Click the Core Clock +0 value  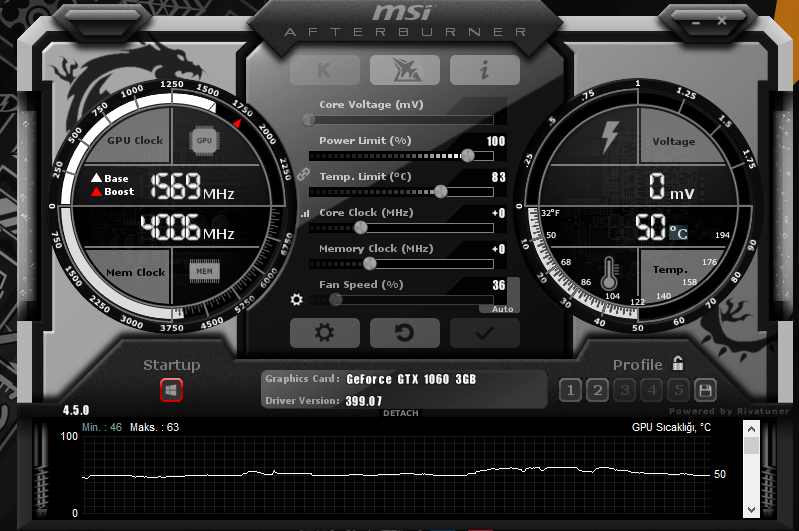click(498, 213)
